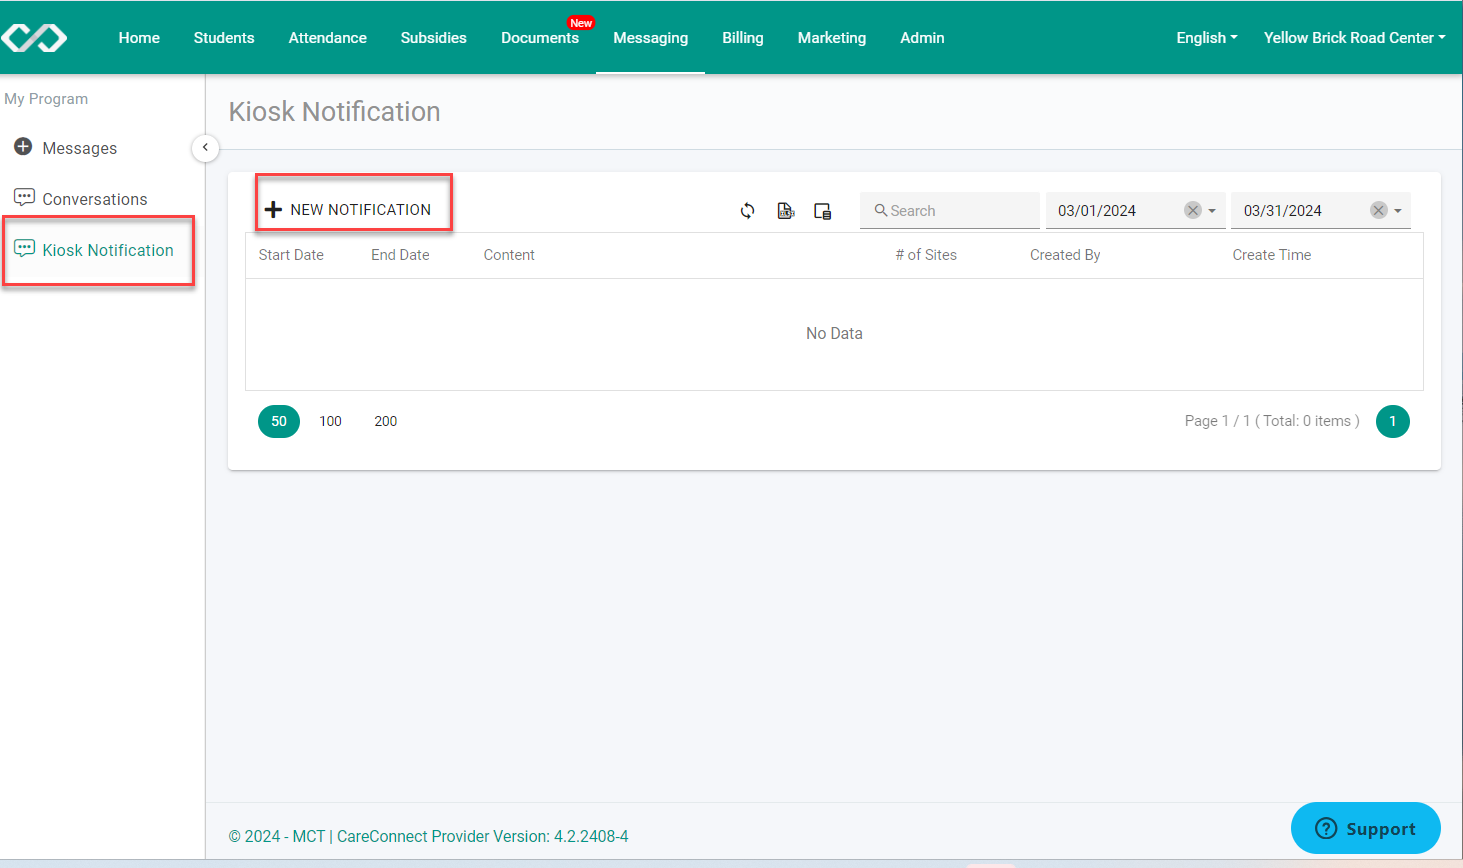1463x868 pixels.
Task: Set page size to 200
Action: [386, 421]
